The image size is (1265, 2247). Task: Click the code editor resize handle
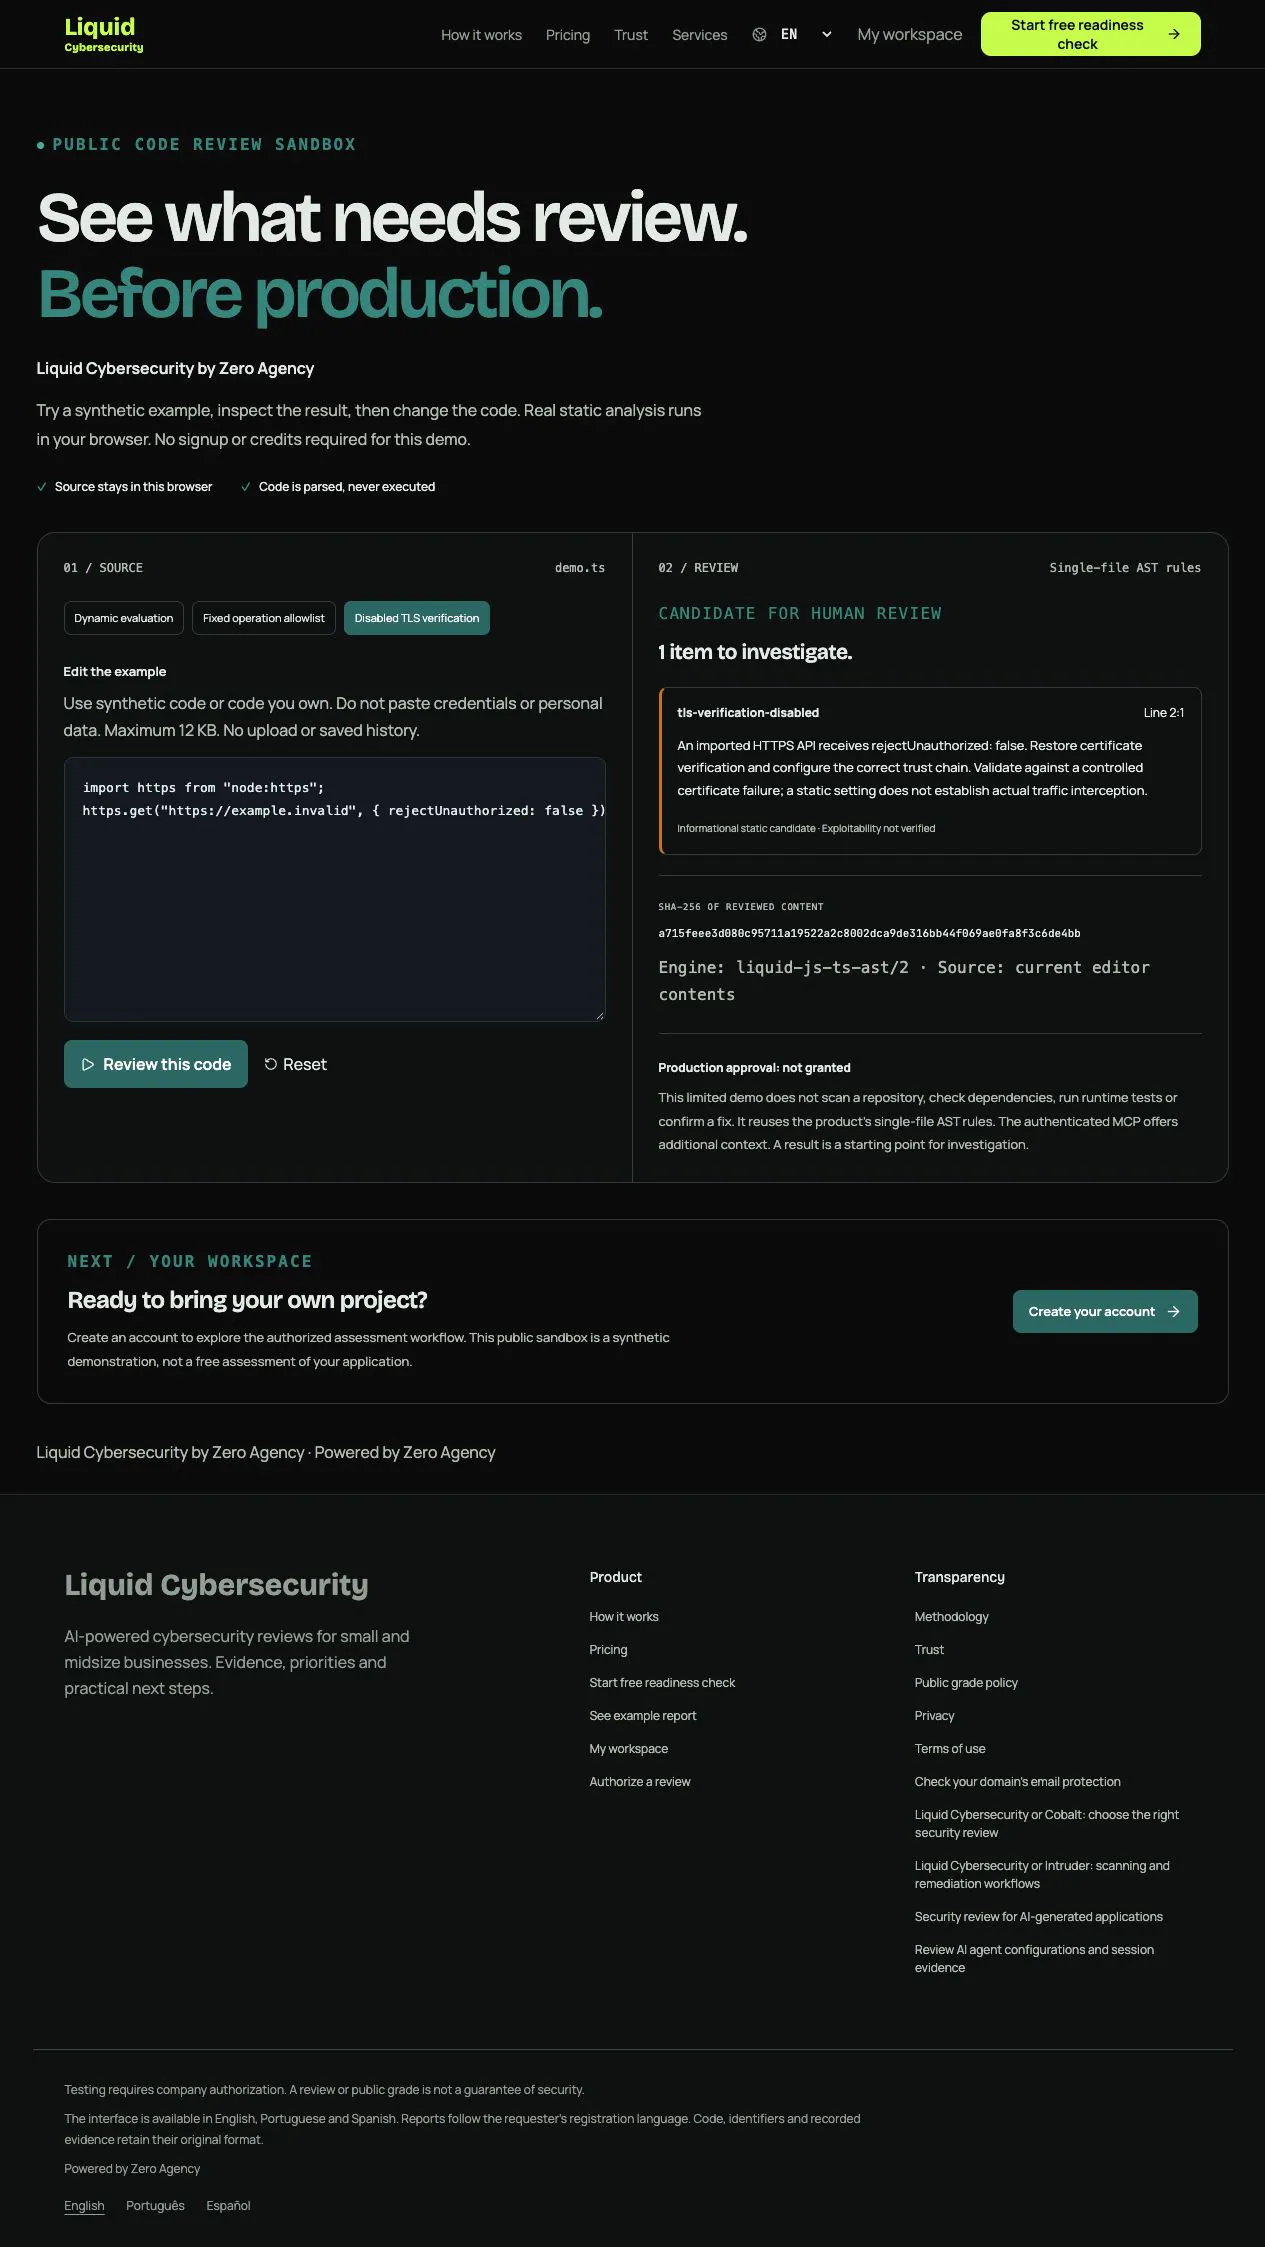(599, 1015)
